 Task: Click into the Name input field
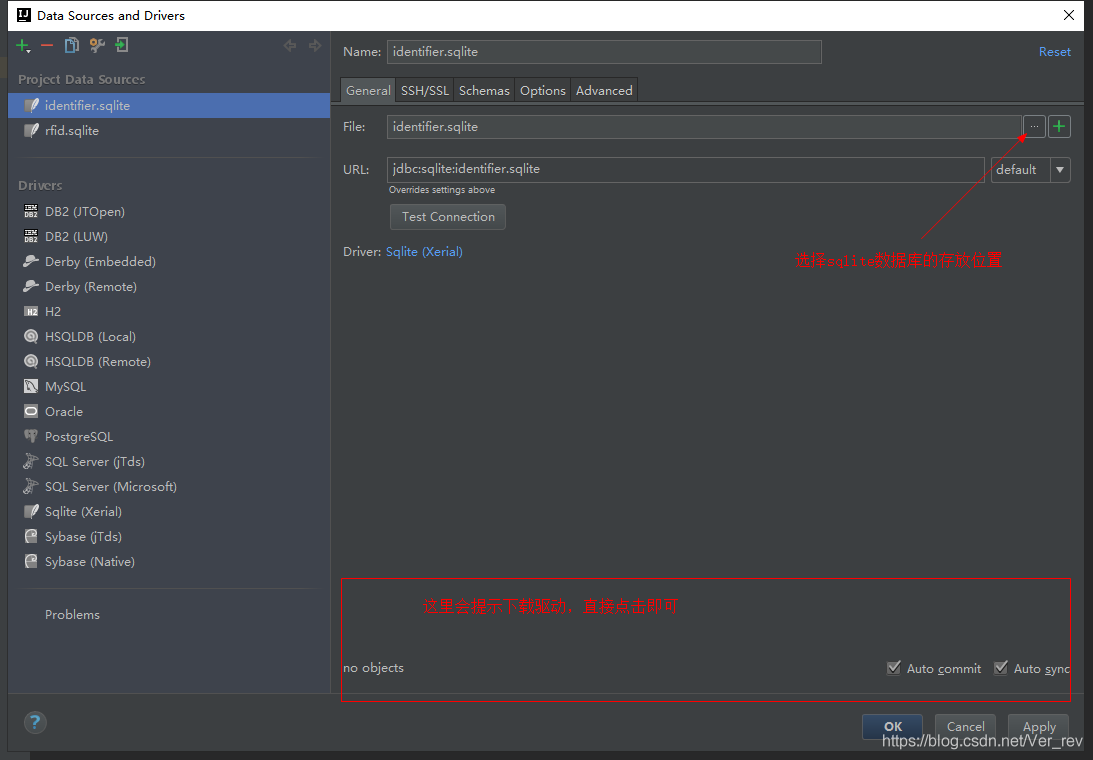604,52
